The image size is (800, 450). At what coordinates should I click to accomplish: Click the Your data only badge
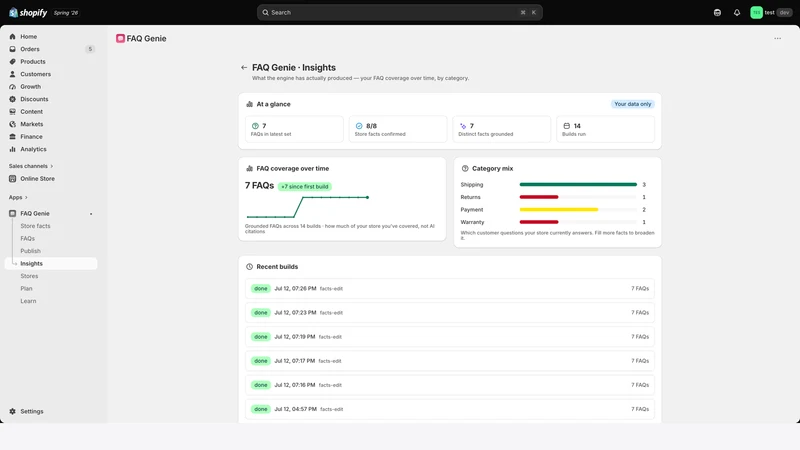click(633, 104)
